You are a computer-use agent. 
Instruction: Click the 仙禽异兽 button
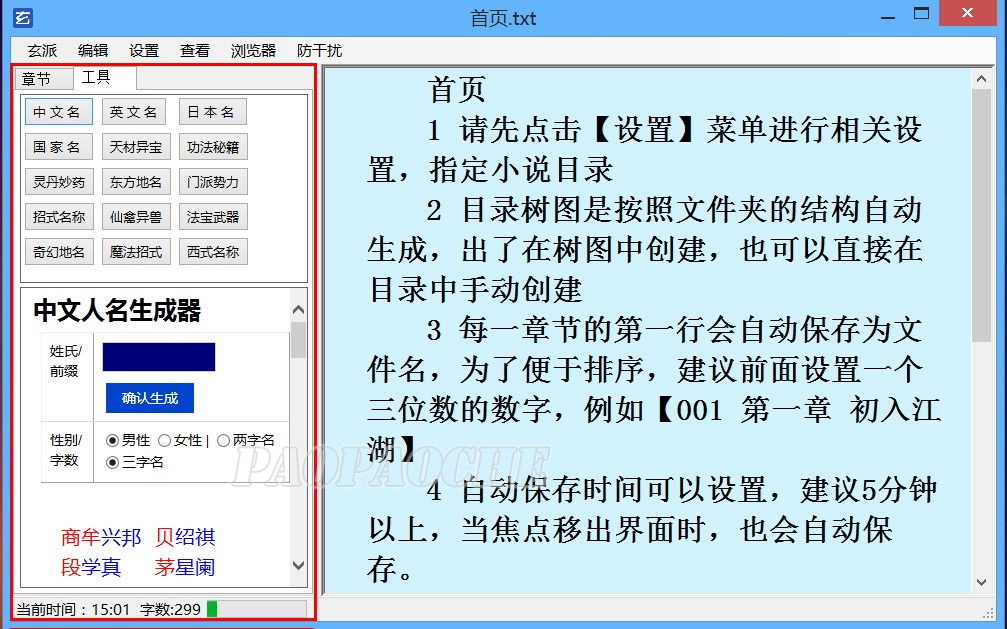pyautogui.click(x=136, y=217)
